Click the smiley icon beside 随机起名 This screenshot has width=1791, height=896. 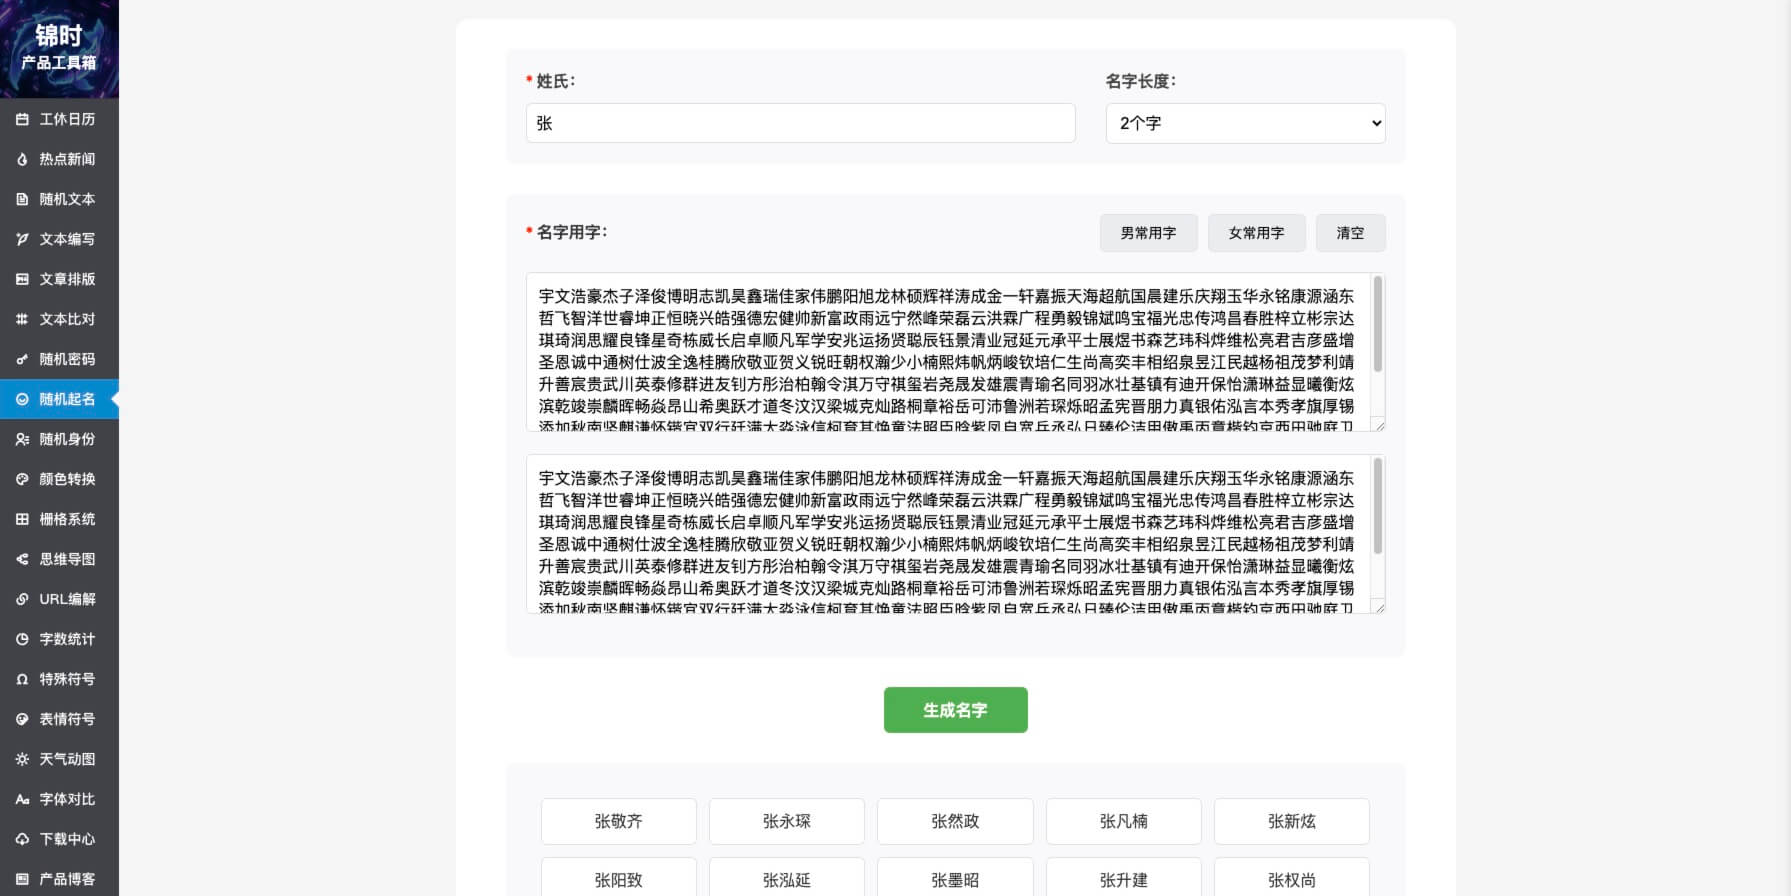pos(22,399)
